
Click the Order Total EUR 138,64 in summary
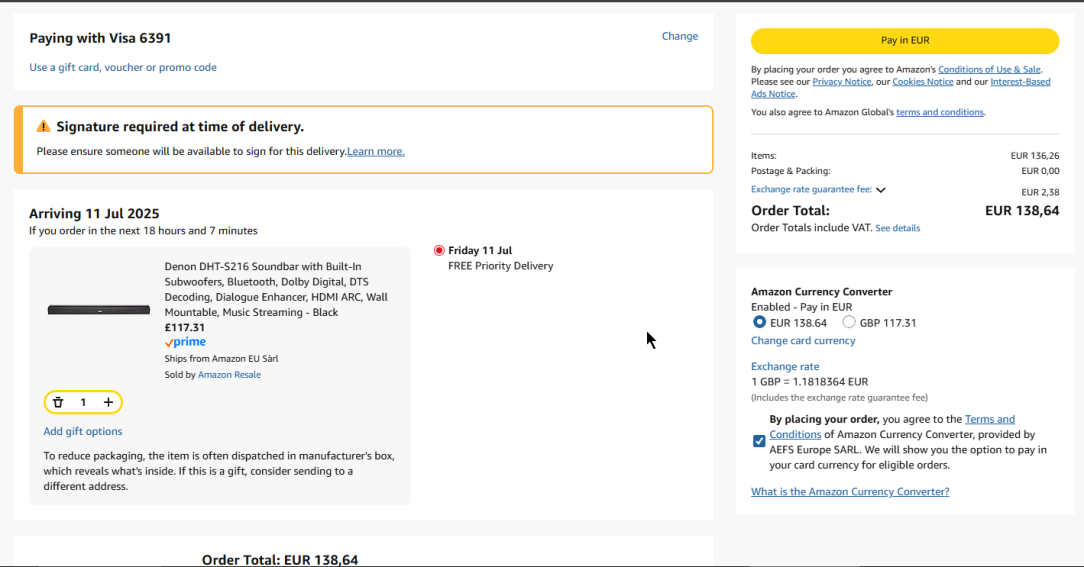[1022, 211]
